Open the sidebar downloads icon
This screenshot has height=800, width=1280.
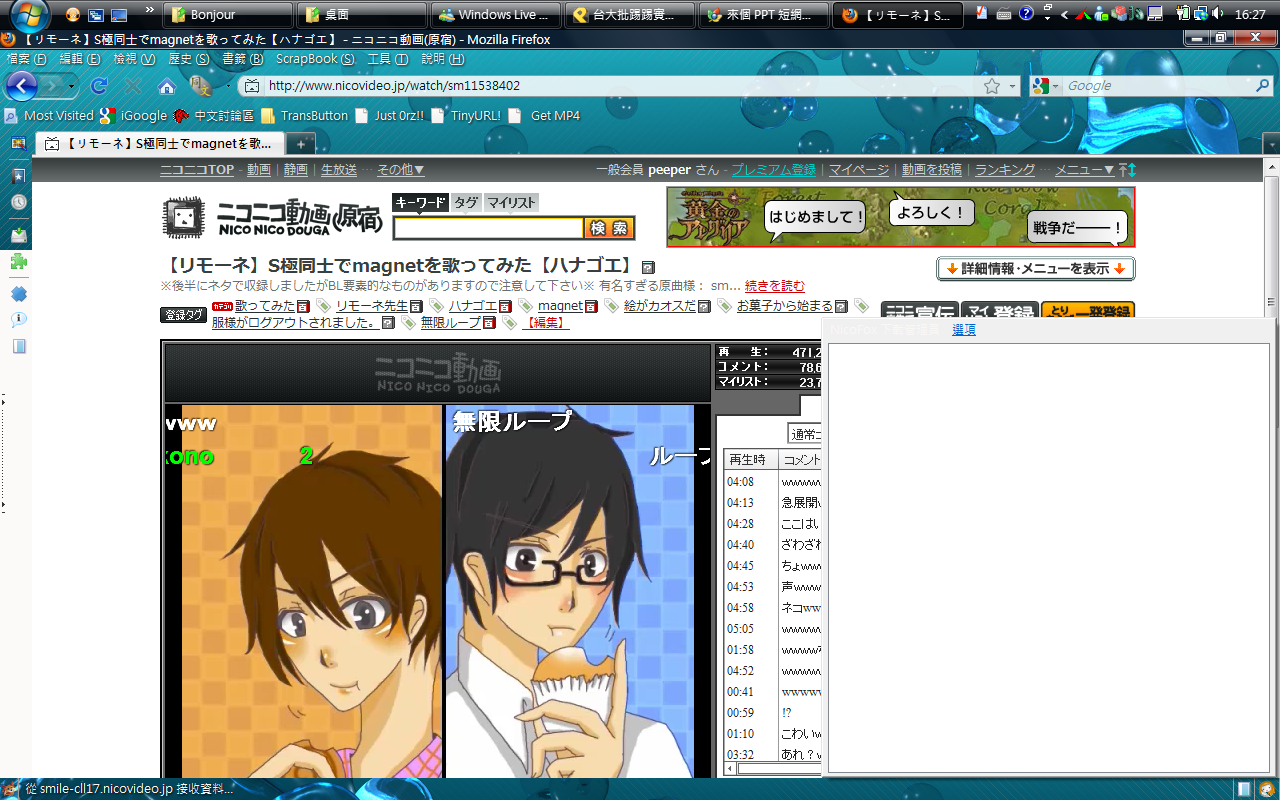tap(18, 234)
